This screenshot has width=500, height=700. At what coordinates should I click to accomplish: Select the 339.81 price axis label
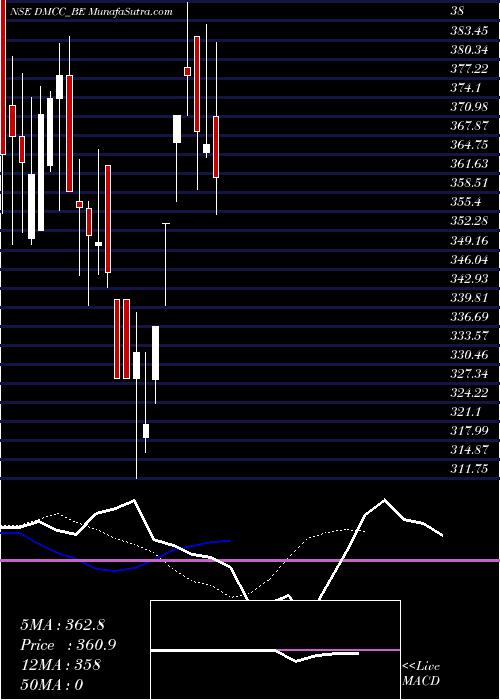pos(469,298)
